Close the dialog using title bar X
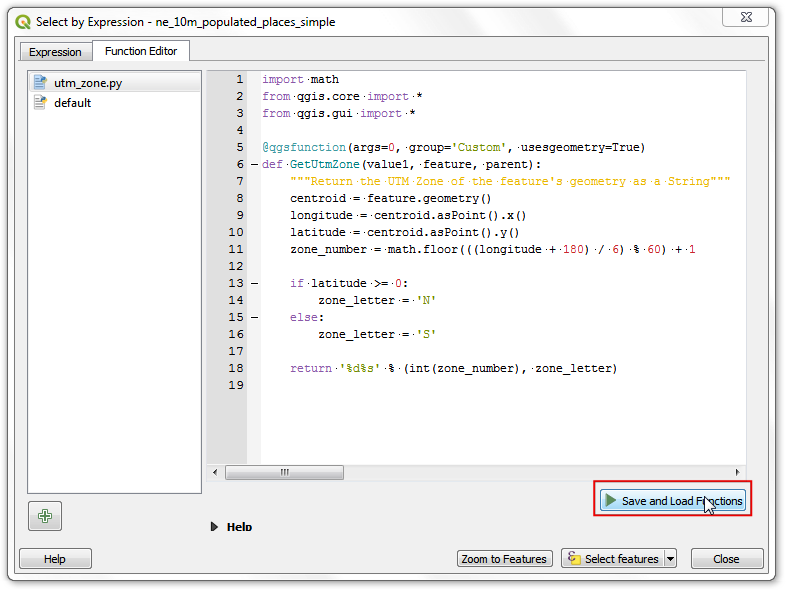786x590 pixels. click(x=746, y=15)
